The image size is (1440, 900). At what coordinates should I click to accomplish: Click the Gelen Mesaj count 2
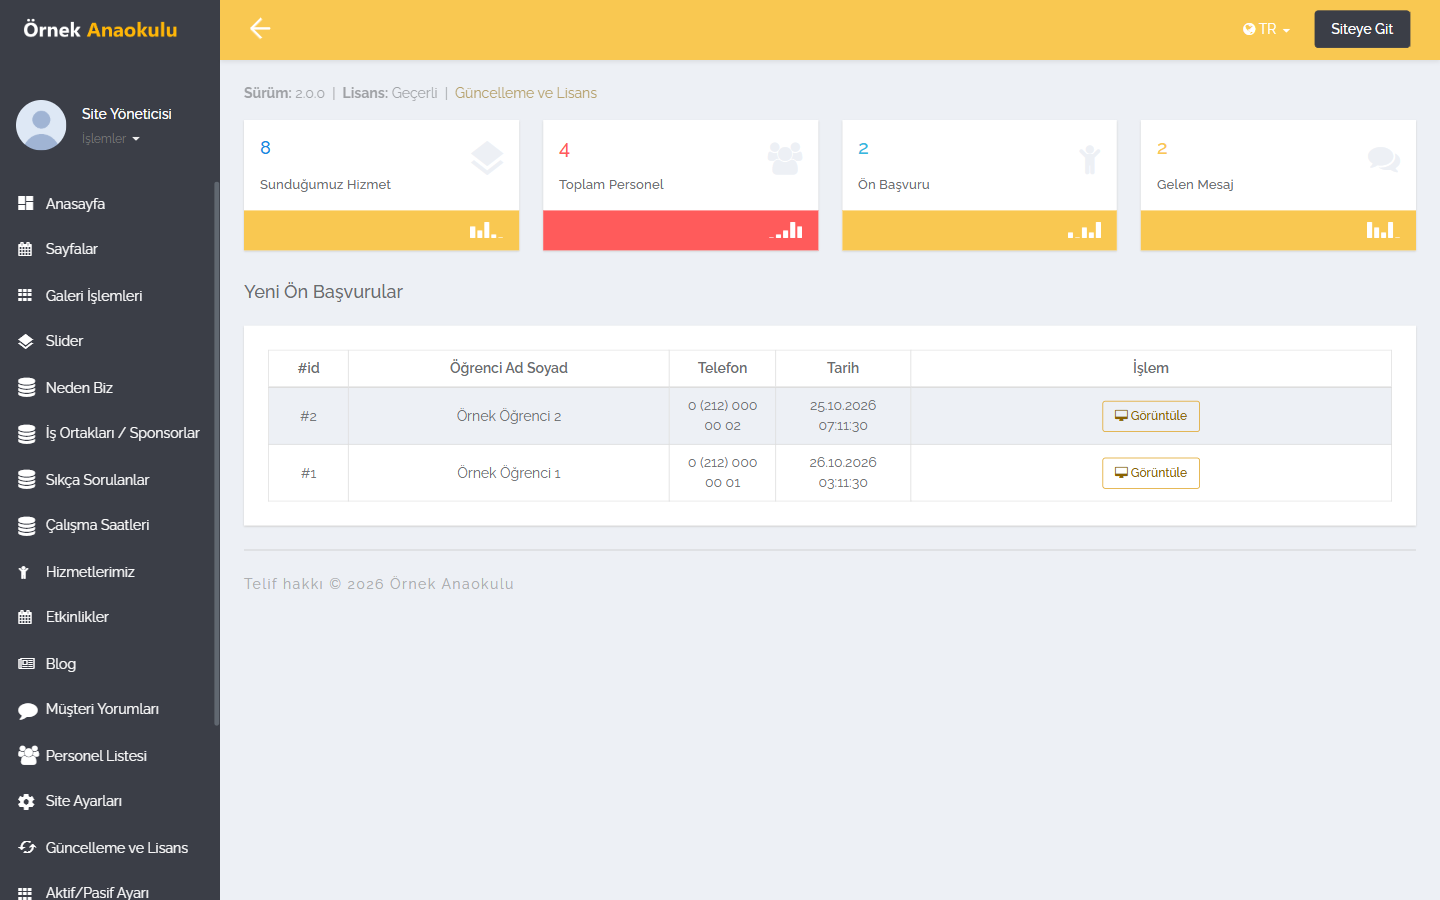tap(1162, 148)
